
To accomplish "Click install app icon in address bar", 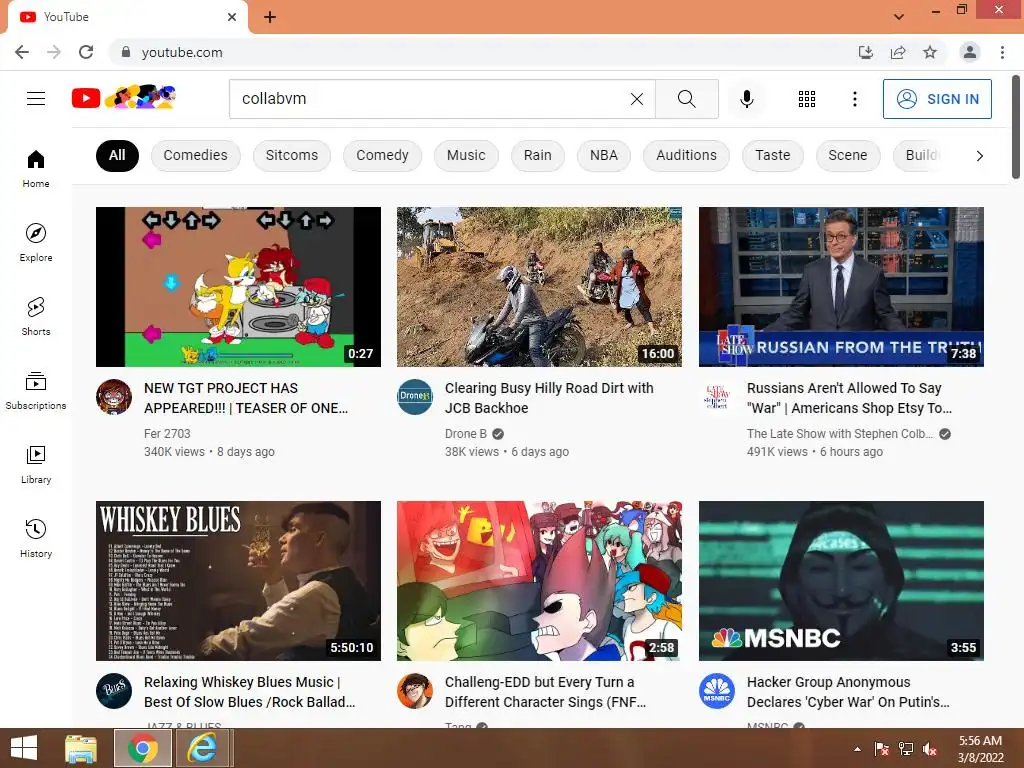I will (x=865, y=52).
